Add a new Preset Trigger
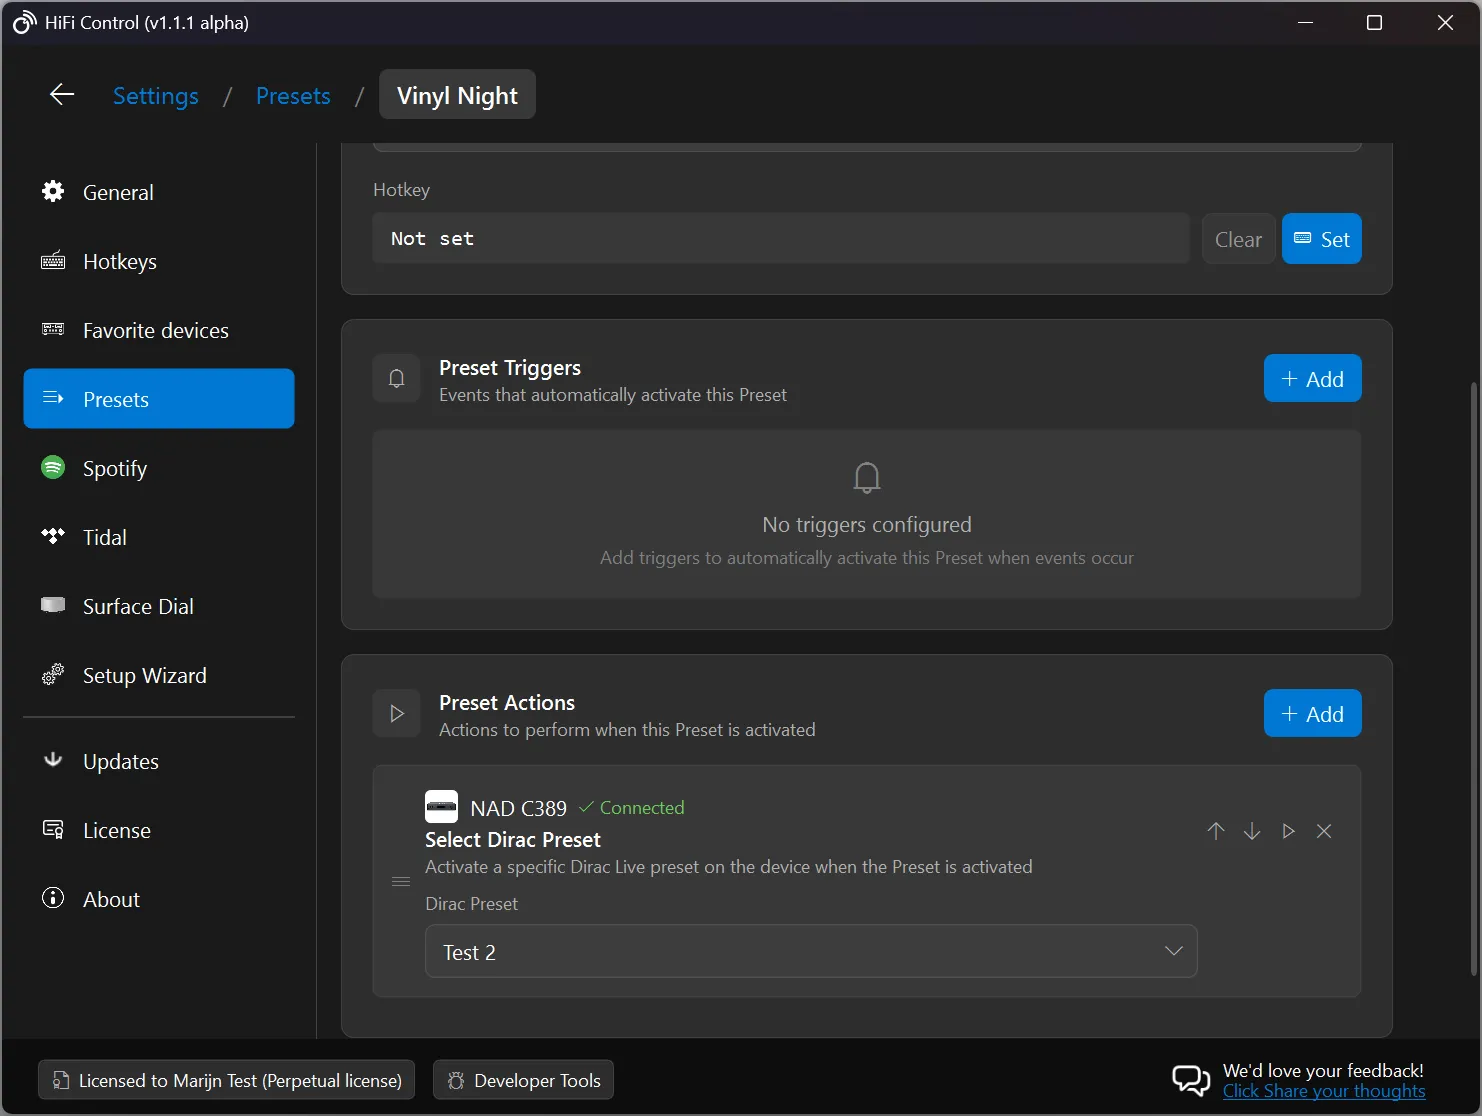The image size is (1482, 1116). (1312, 378)
